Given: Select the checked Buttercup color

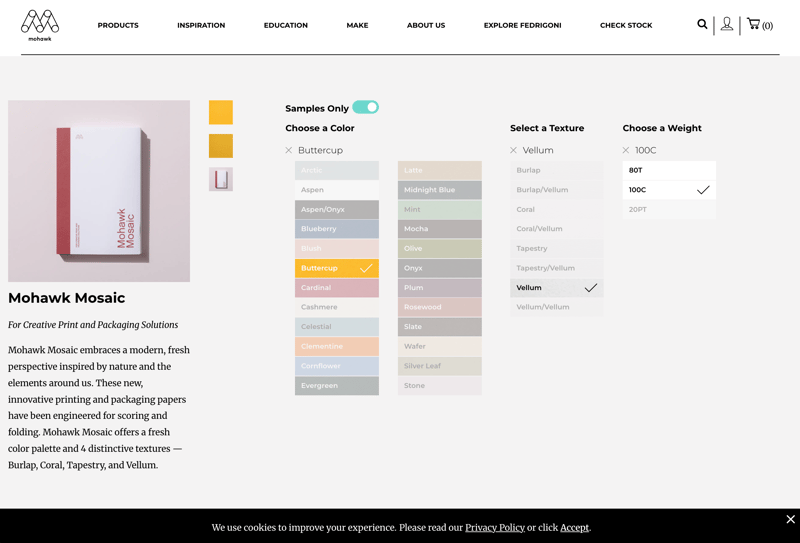Looking at the screenshot, I should (337, 268).
